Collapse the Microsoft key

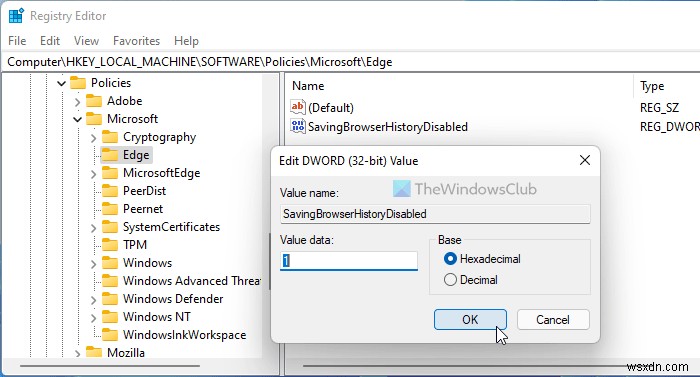point(78,119)
